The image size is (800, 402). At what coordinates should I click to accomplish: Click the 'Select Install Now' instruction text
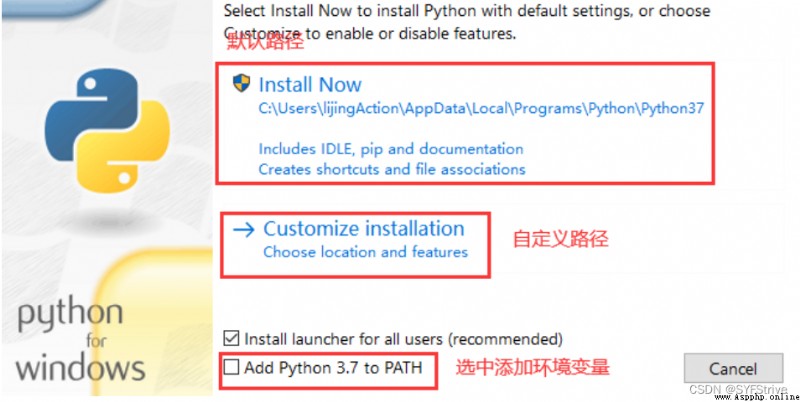(467, 22)
